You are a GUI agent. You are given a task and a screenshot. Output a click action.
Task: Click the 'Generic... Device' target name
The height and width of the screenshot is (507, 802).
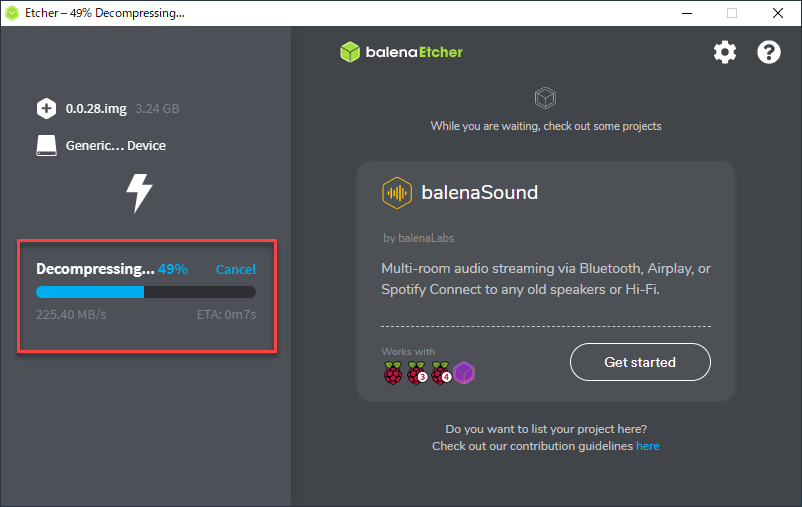coord(116,146)
